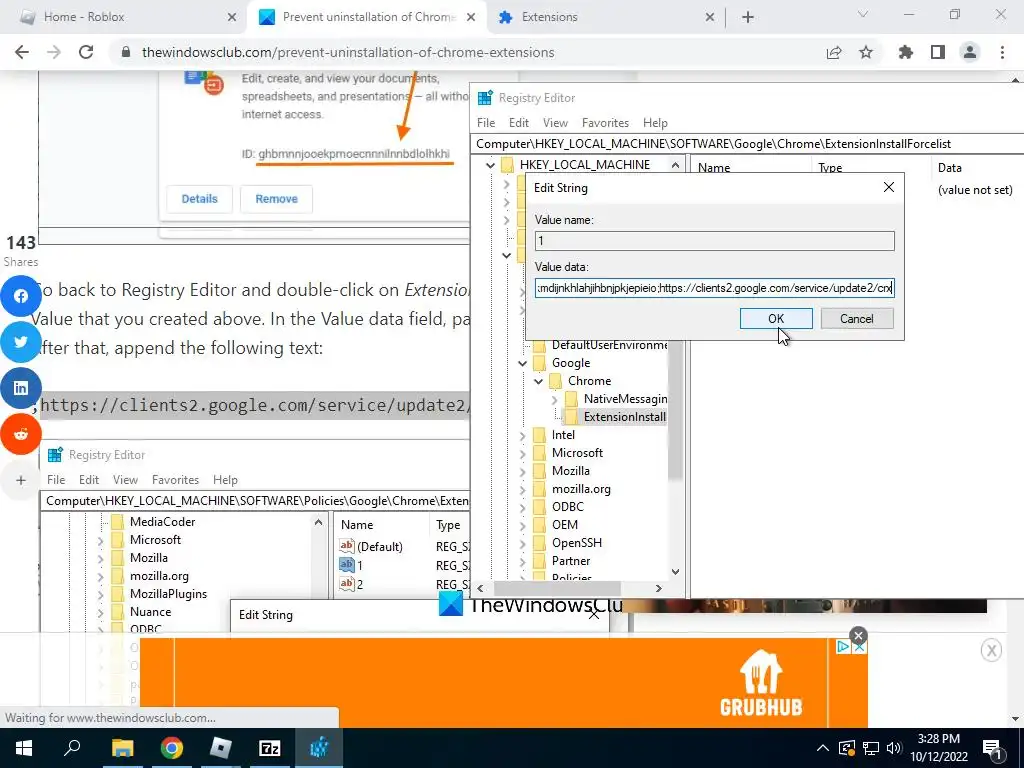Click the Value name field

point(714,241)
